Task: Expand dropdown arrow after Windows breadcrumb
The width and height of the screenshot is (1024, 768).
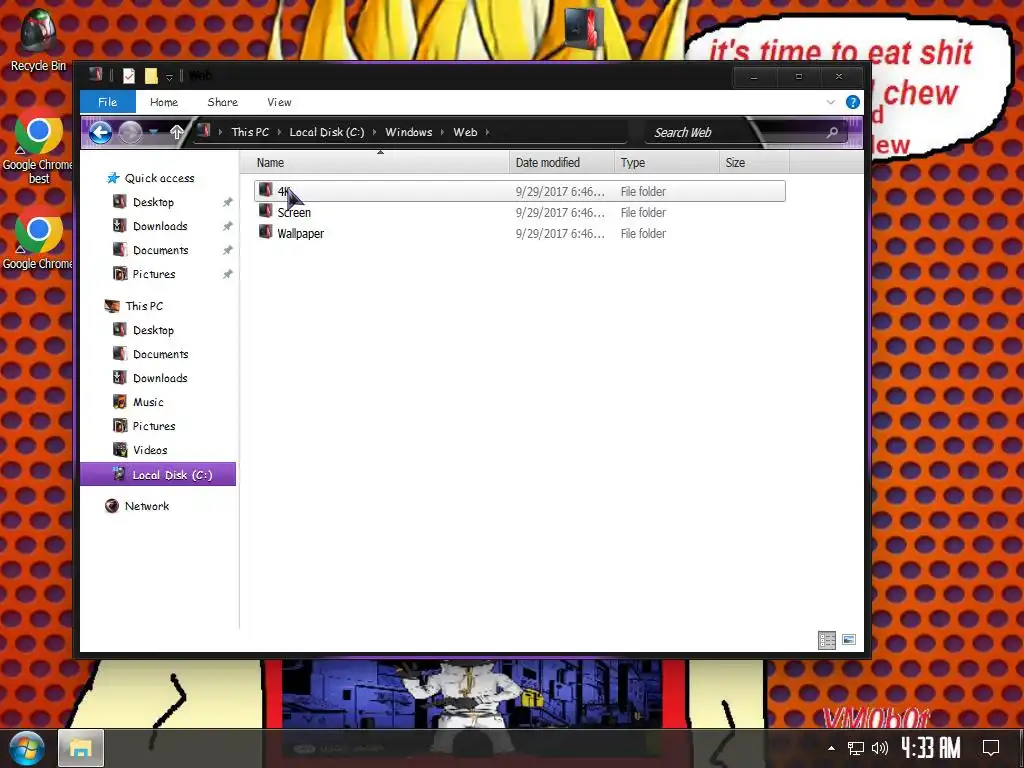Action: (442, 132)
